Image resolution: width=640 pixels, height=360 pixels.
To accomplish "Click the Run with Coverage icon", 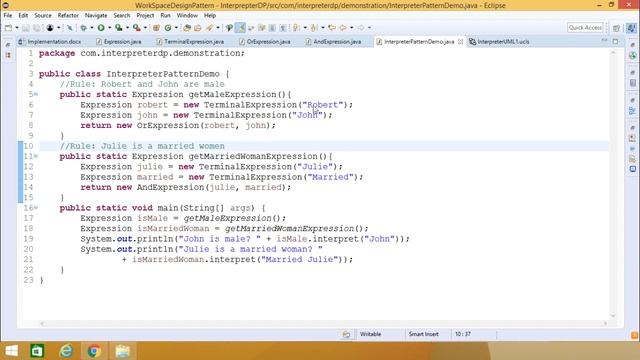I will 118,28.
